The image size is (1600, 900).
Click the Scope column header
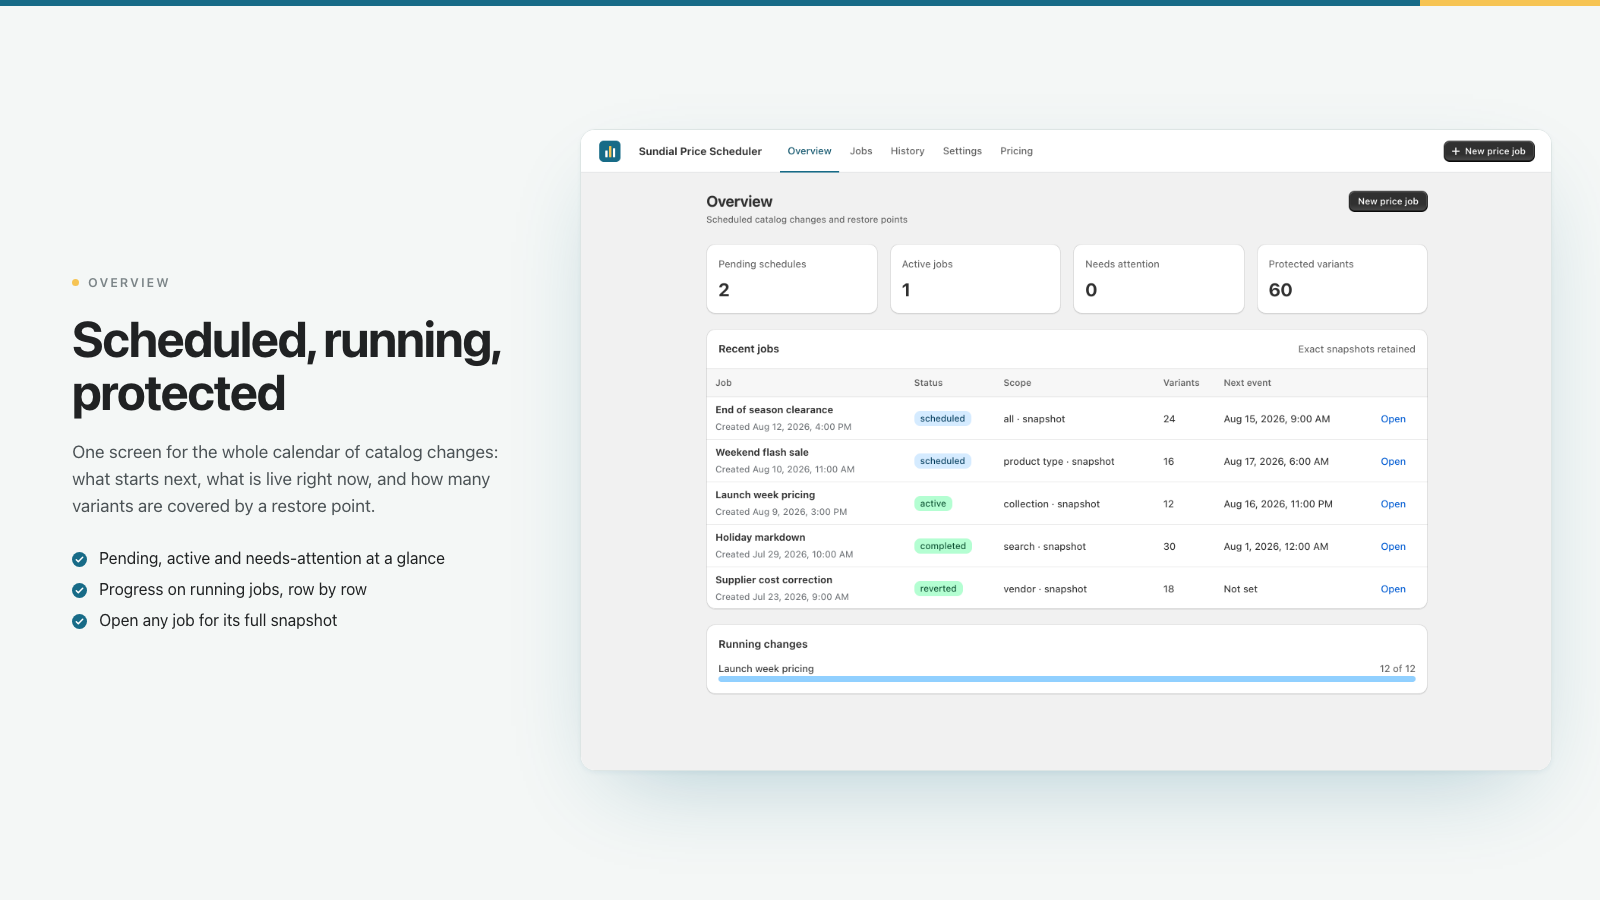1017,383
